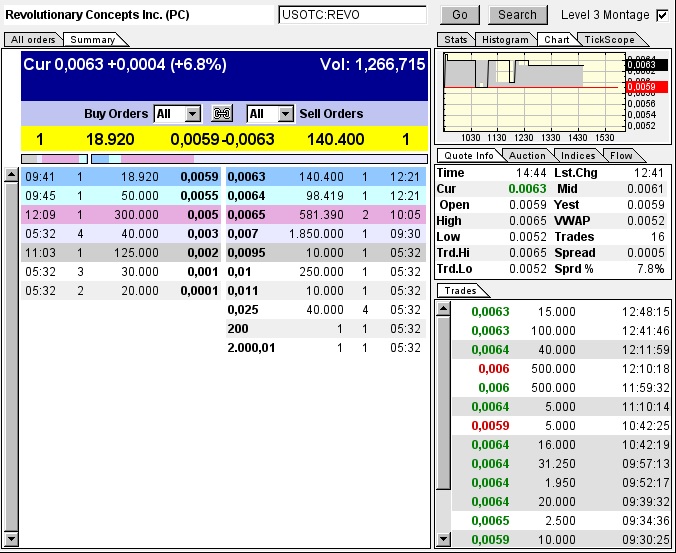
Task: Show the Flow tab
Action: [x=621, y=156]
